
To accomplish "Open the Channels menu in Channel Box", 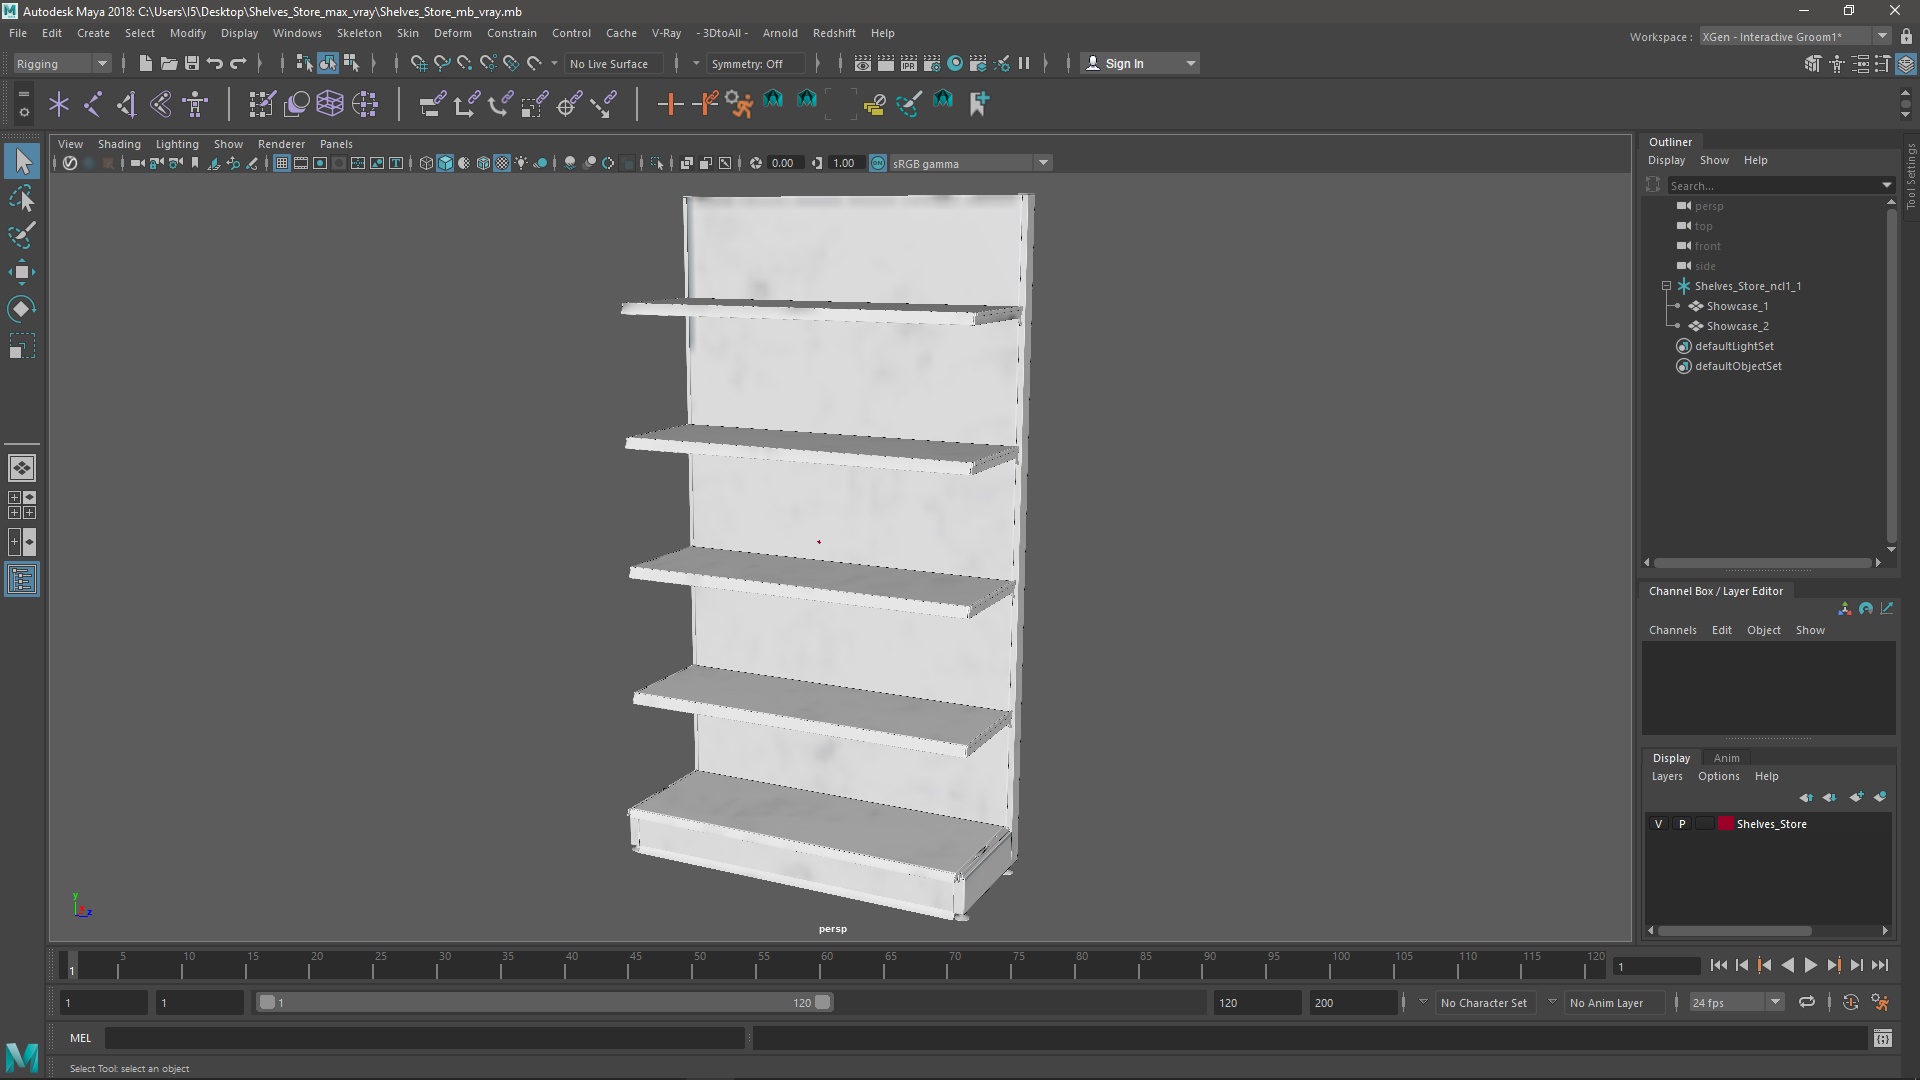I will 1672,630.
